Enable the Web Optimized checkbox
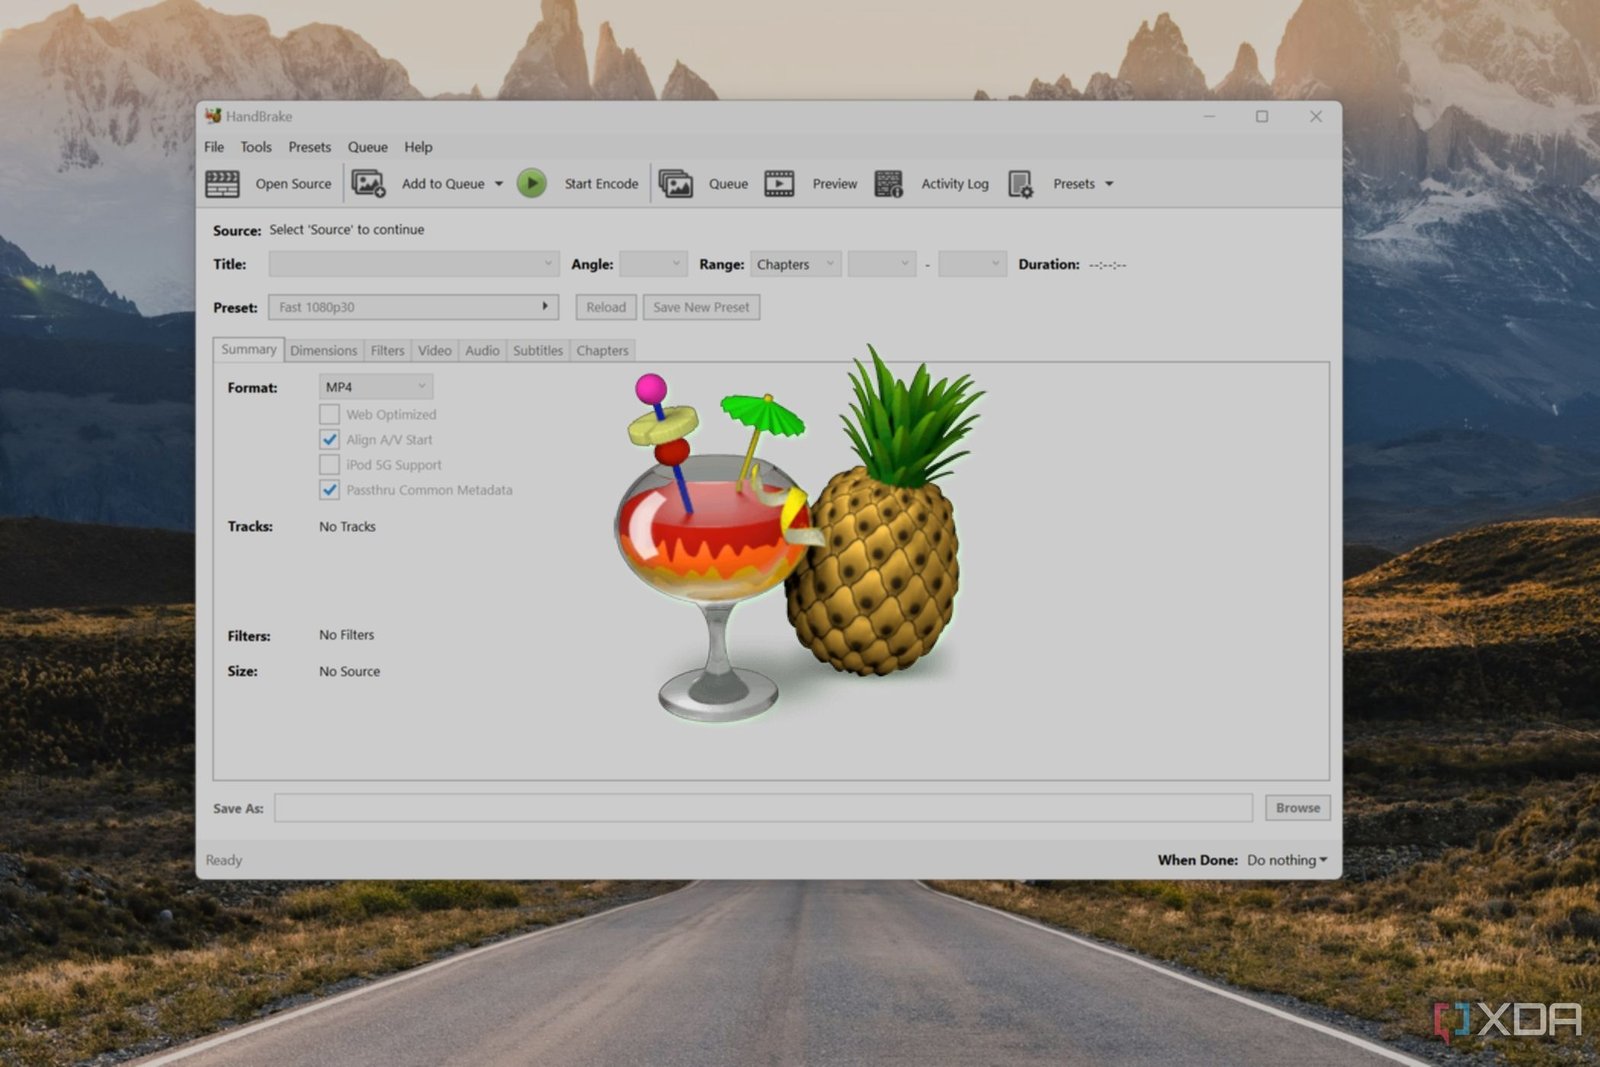 [329, 414]
